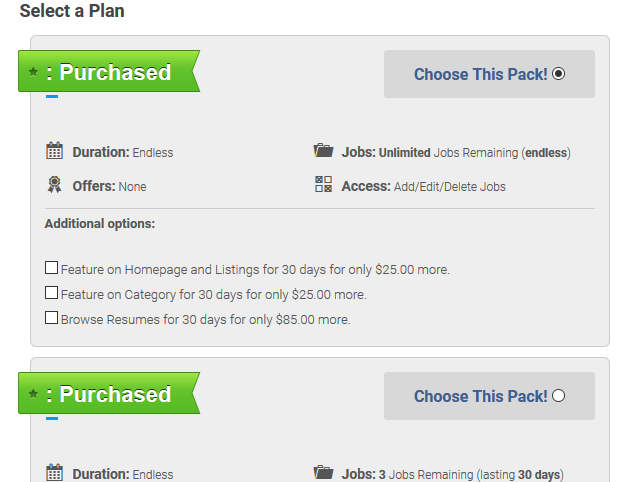Click blue underline below first Purchased banner
The height and width of the screenshot is (482, 632).
[x=52, y=97]
